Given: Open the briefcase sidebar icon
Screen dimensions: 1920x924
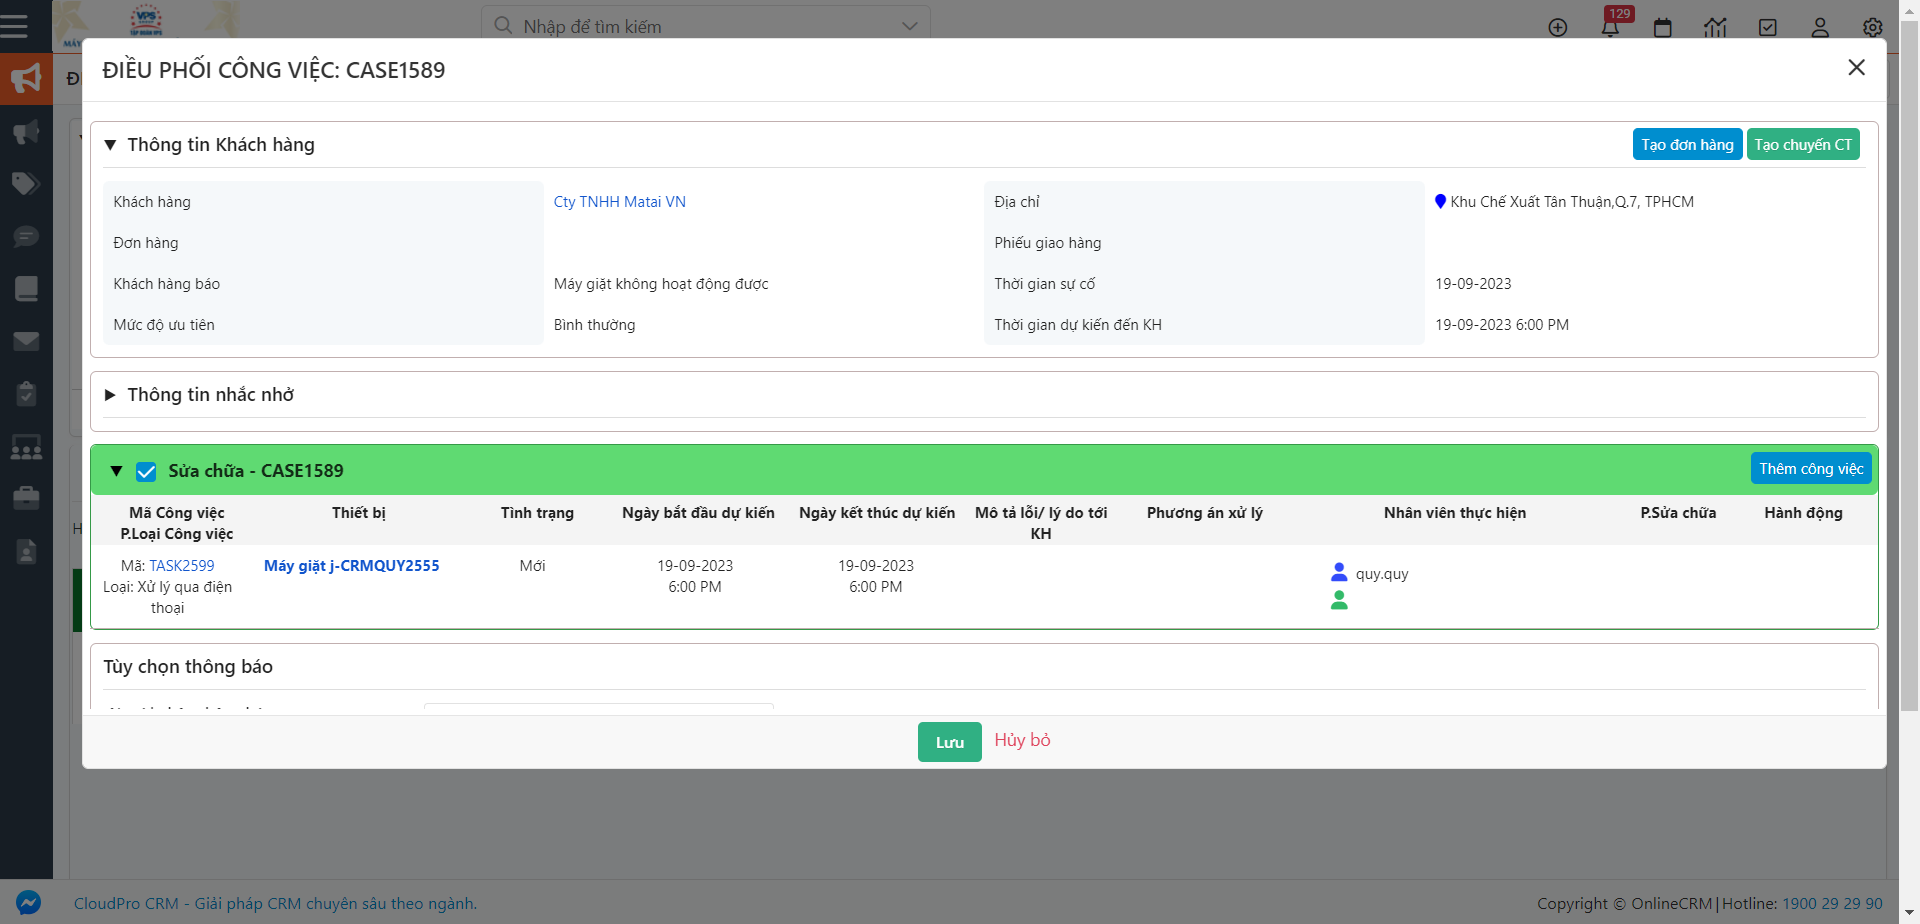Looking at the screenshot, I should (26, 498).
